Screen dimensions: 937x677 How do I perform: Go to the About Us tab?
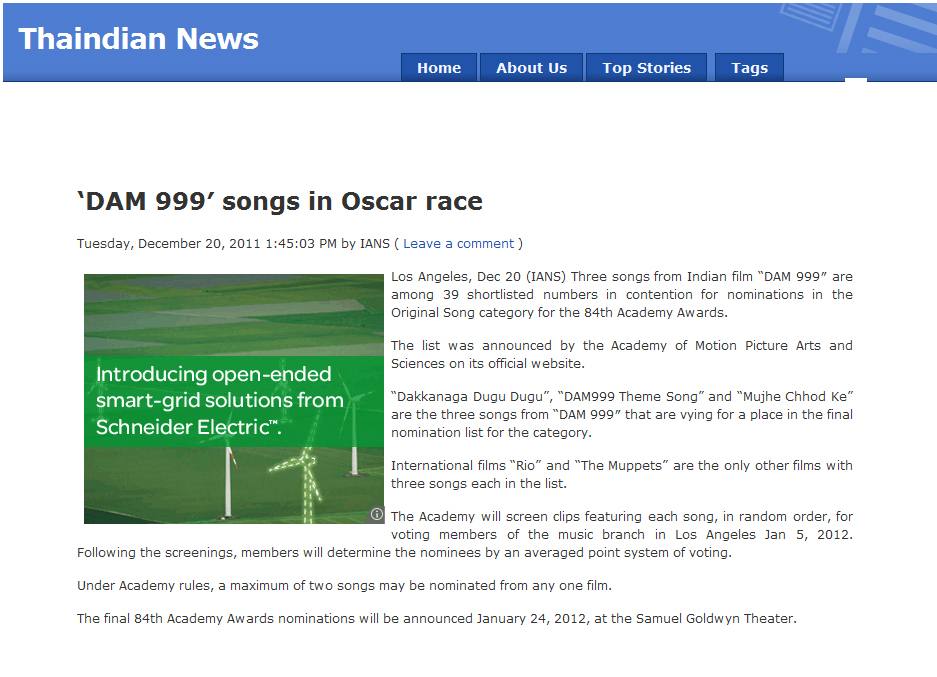pyautogui.click(x=531, y=68)
